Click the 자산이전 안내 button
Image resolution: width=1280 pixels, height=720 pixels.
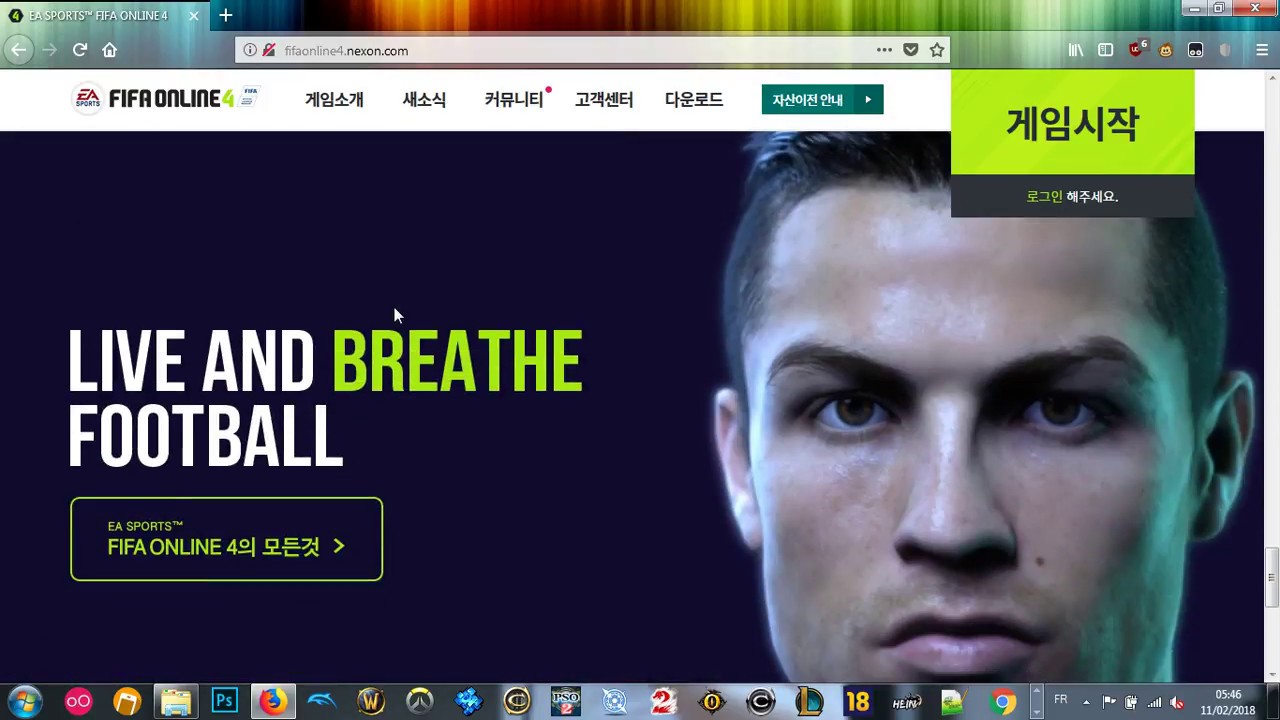(822, 100)
